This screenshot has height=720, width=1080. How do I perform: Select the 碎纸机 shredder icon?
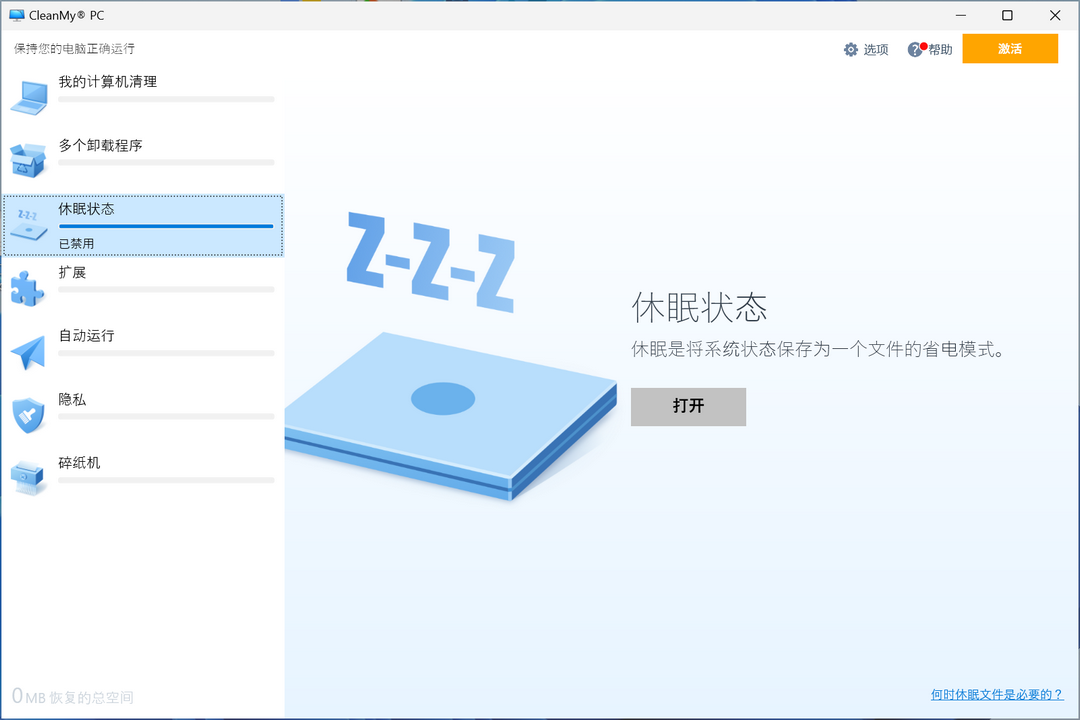(x=29, y=476)
